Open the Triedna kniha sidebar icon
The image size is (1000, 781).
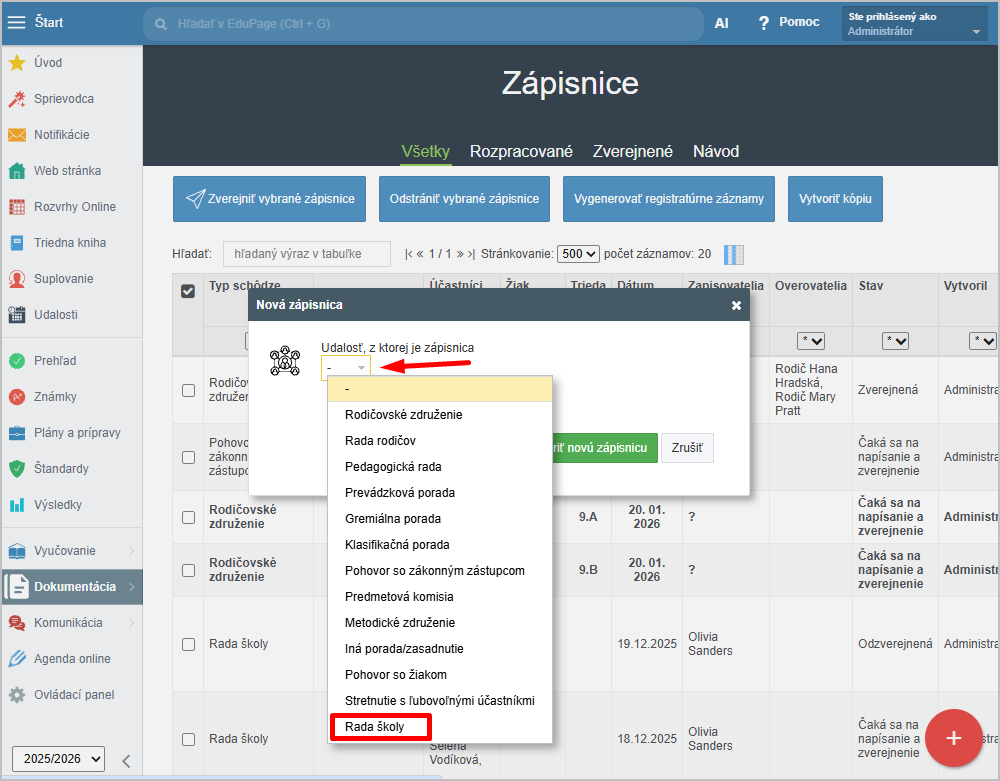point(17,243)
